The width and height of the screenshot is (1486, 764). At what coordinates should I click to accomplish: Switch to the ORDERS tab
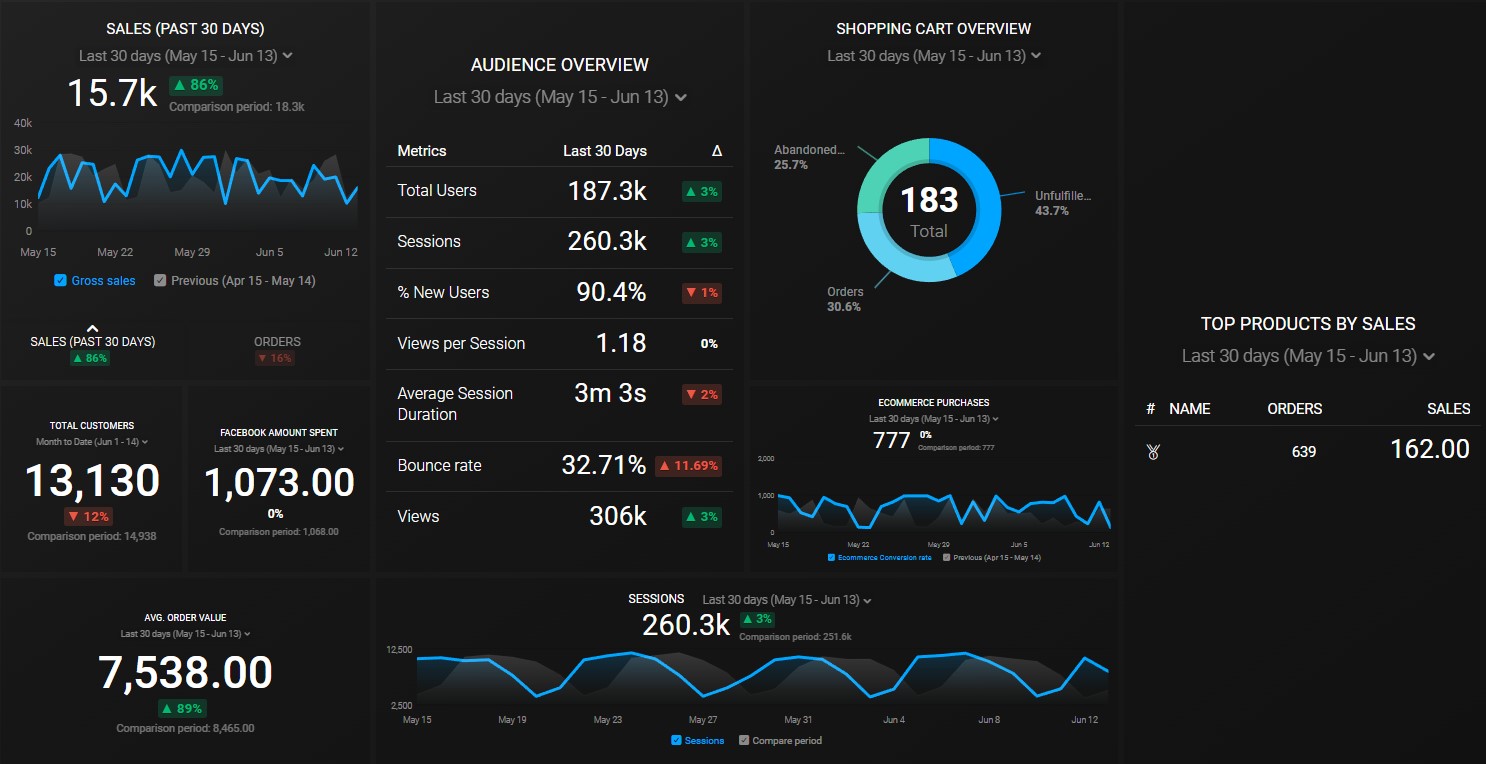click(277, 342)
